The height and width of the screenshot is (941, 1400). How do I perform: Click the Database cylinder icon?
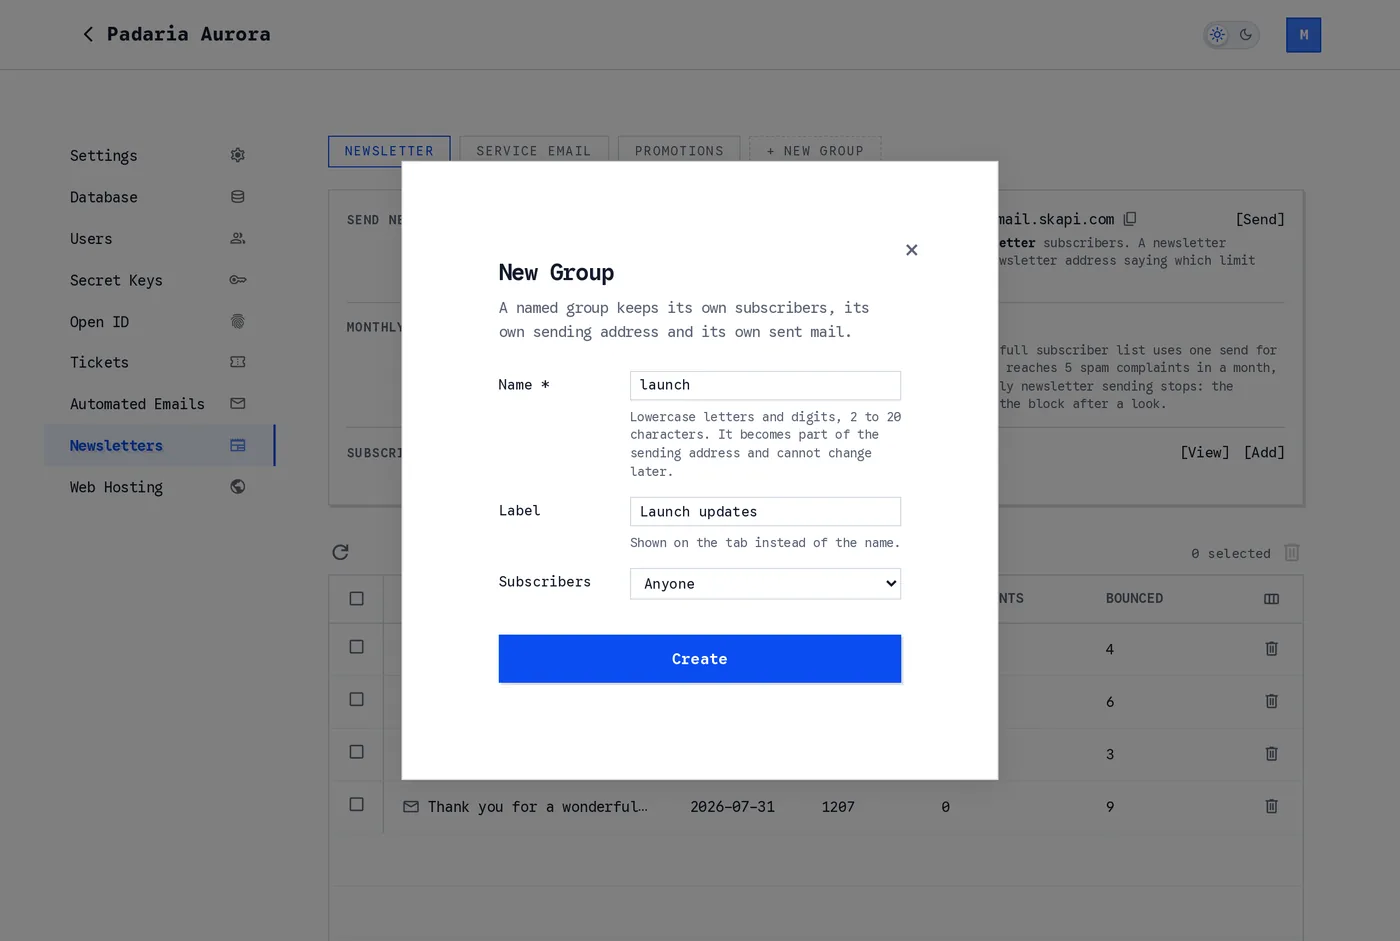click(x=238, y=197)
